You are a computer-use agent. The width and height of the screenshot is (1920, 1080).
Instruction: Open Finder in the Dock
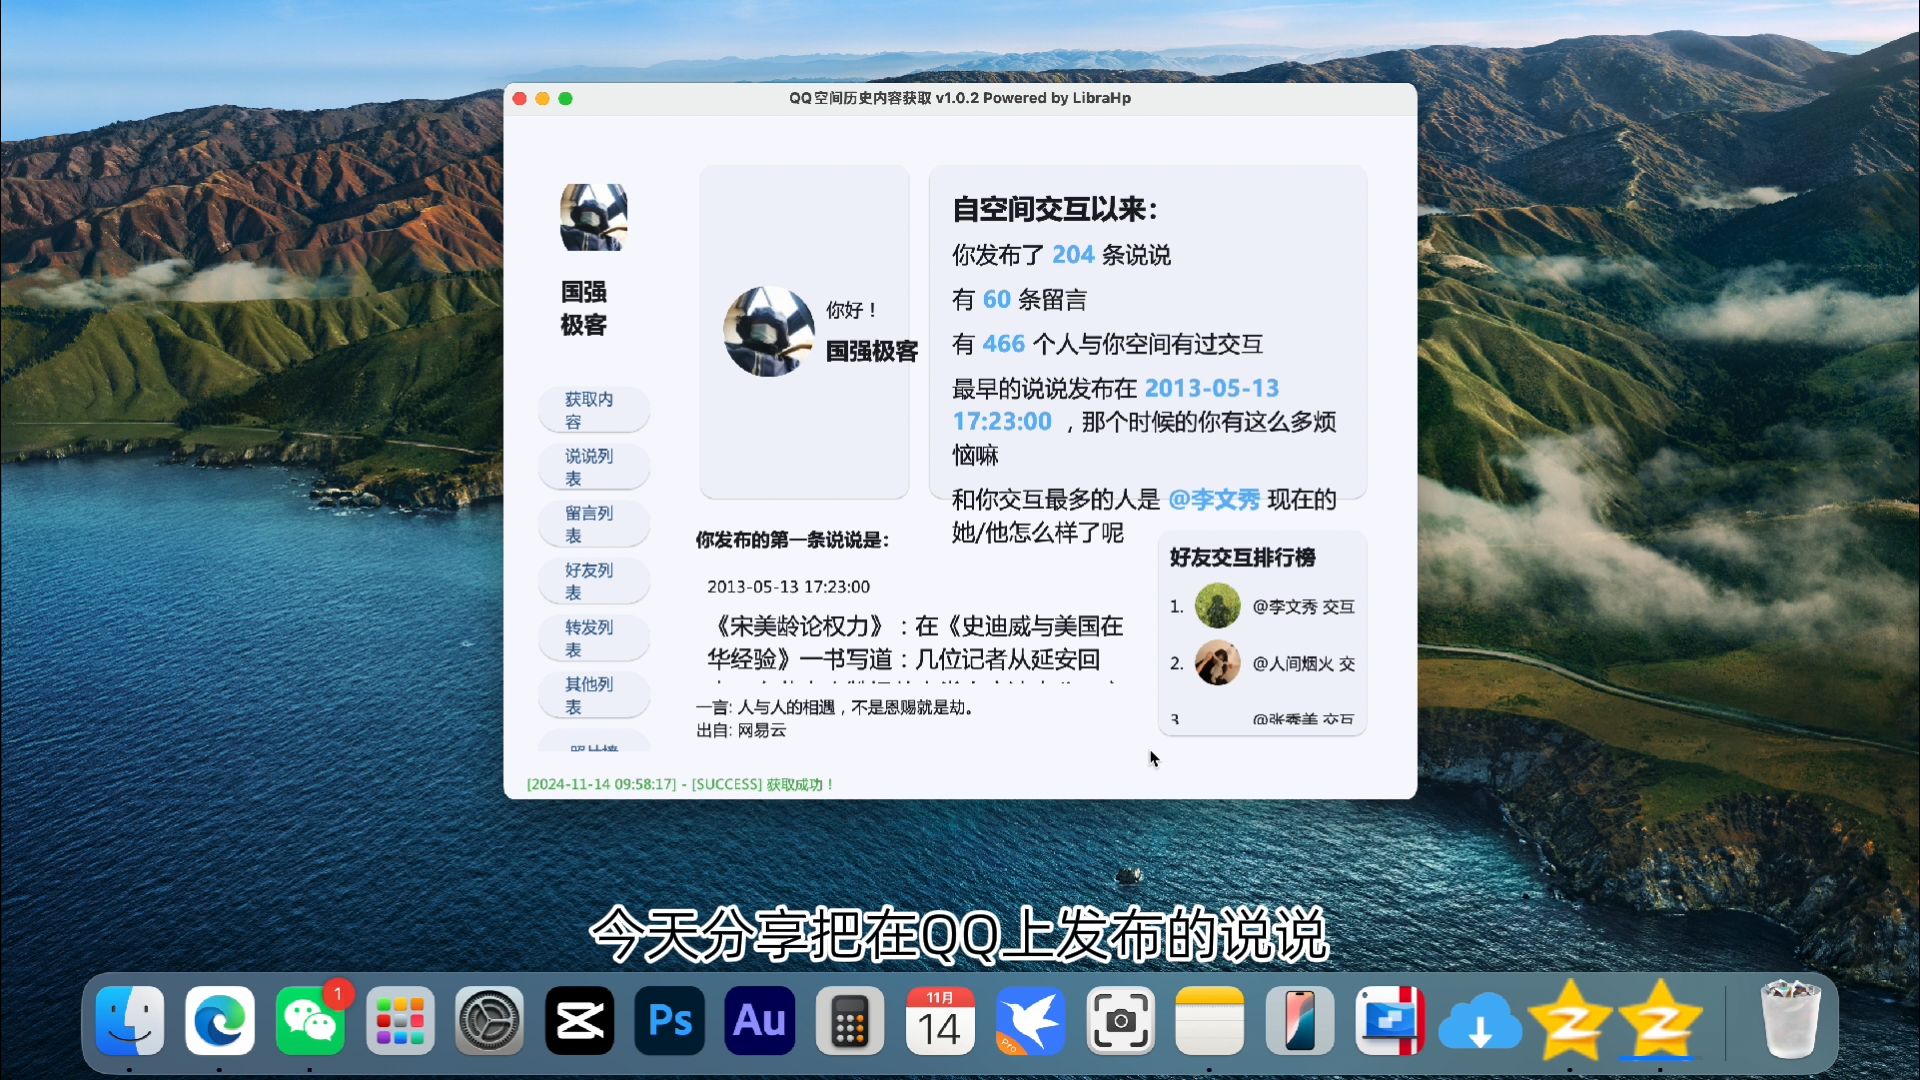coord(130,1020)
